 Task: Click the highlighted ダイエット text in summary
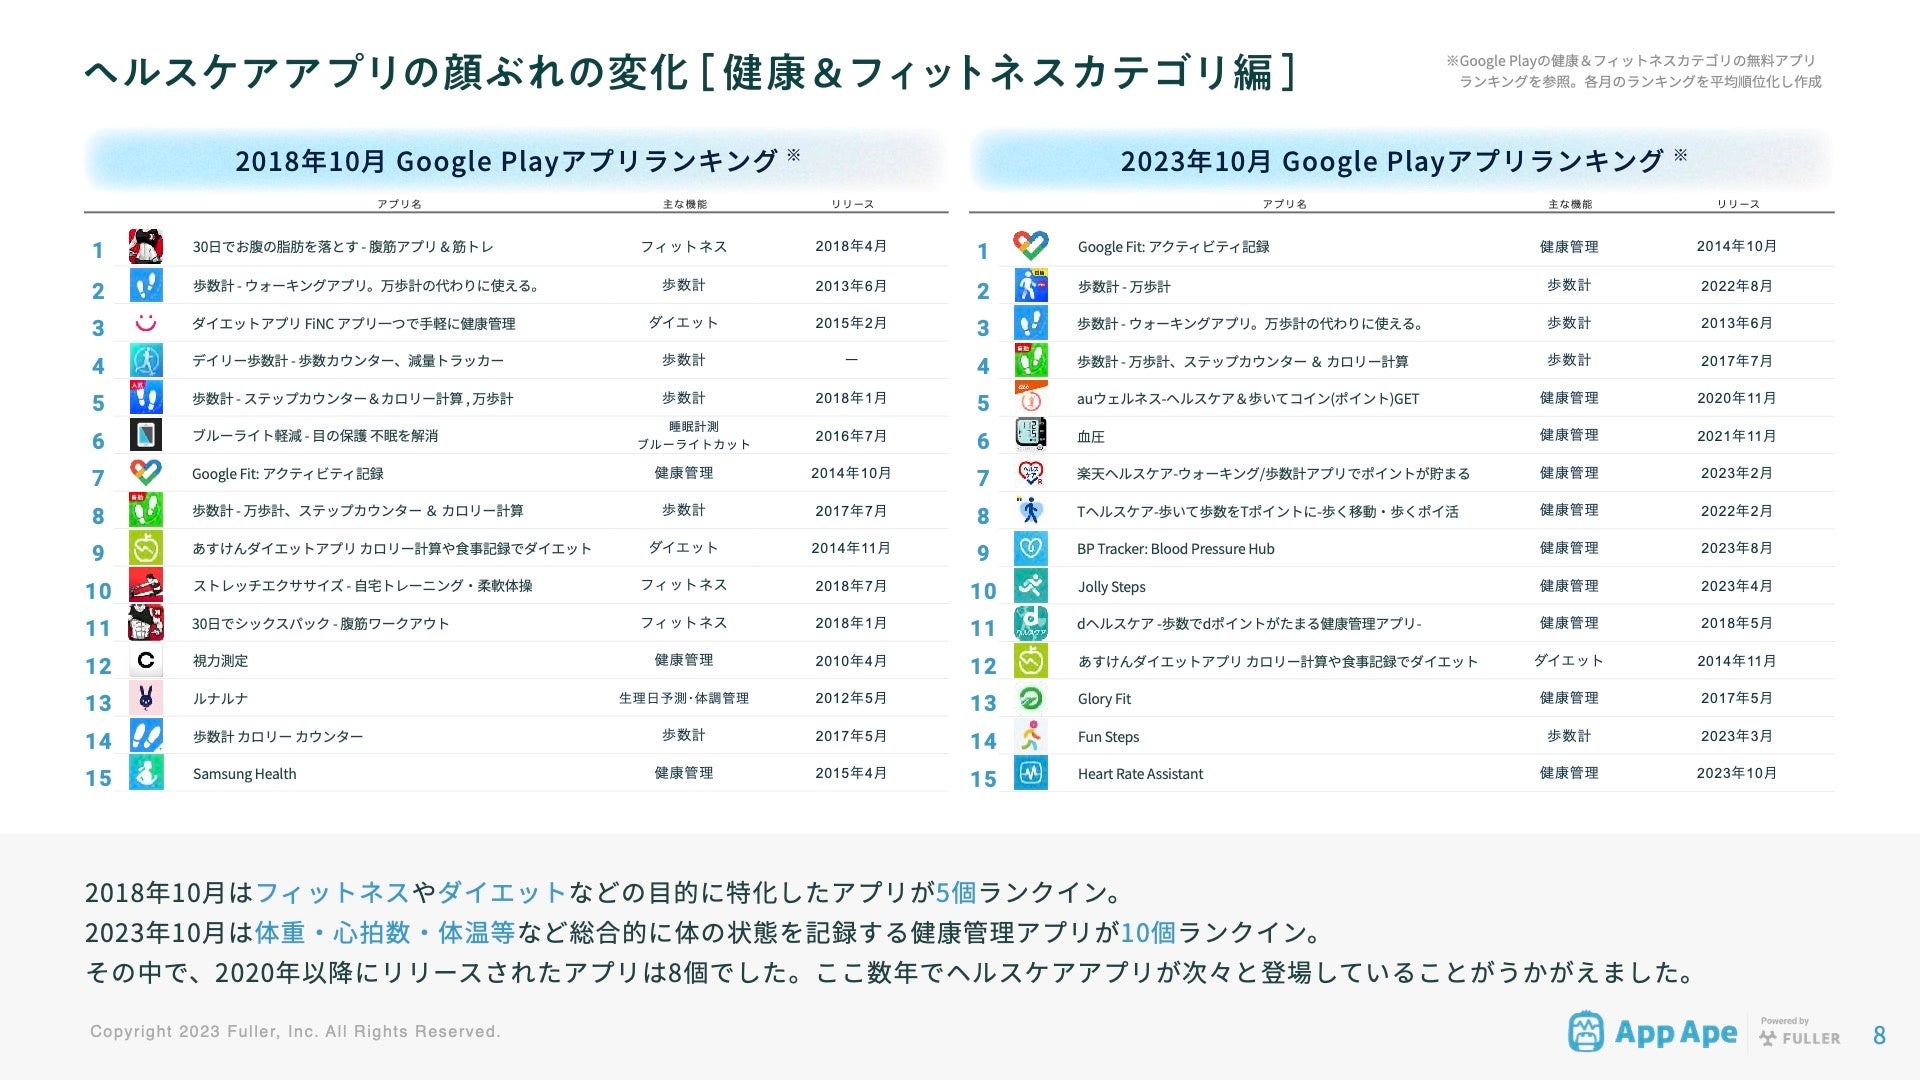(x=502, y=892)
